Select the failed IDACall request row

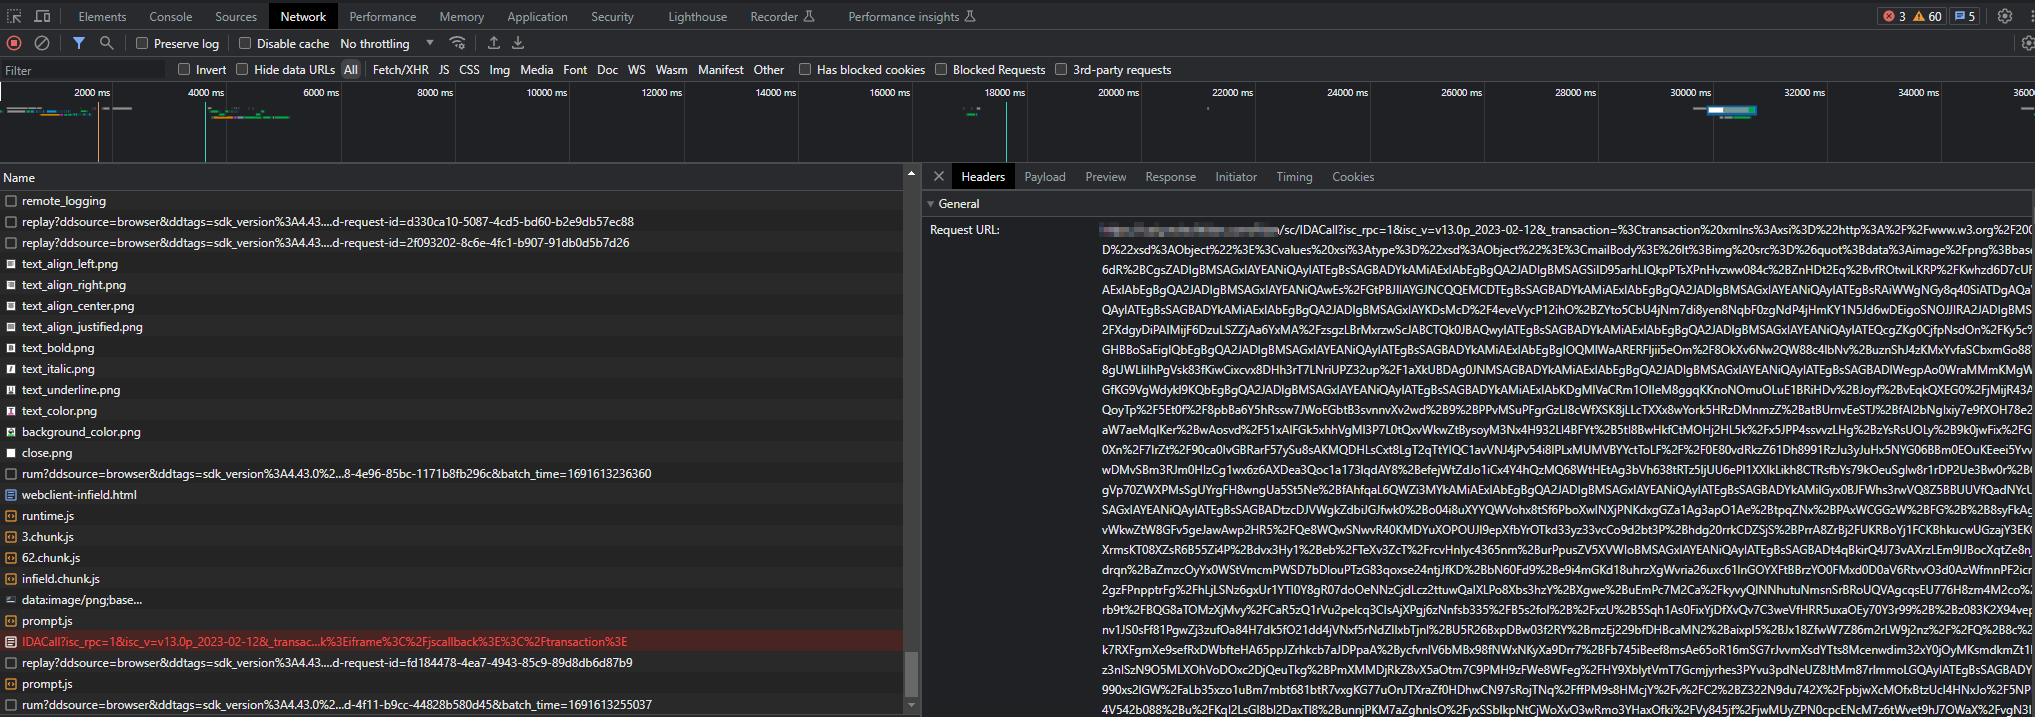pos(324,642)
